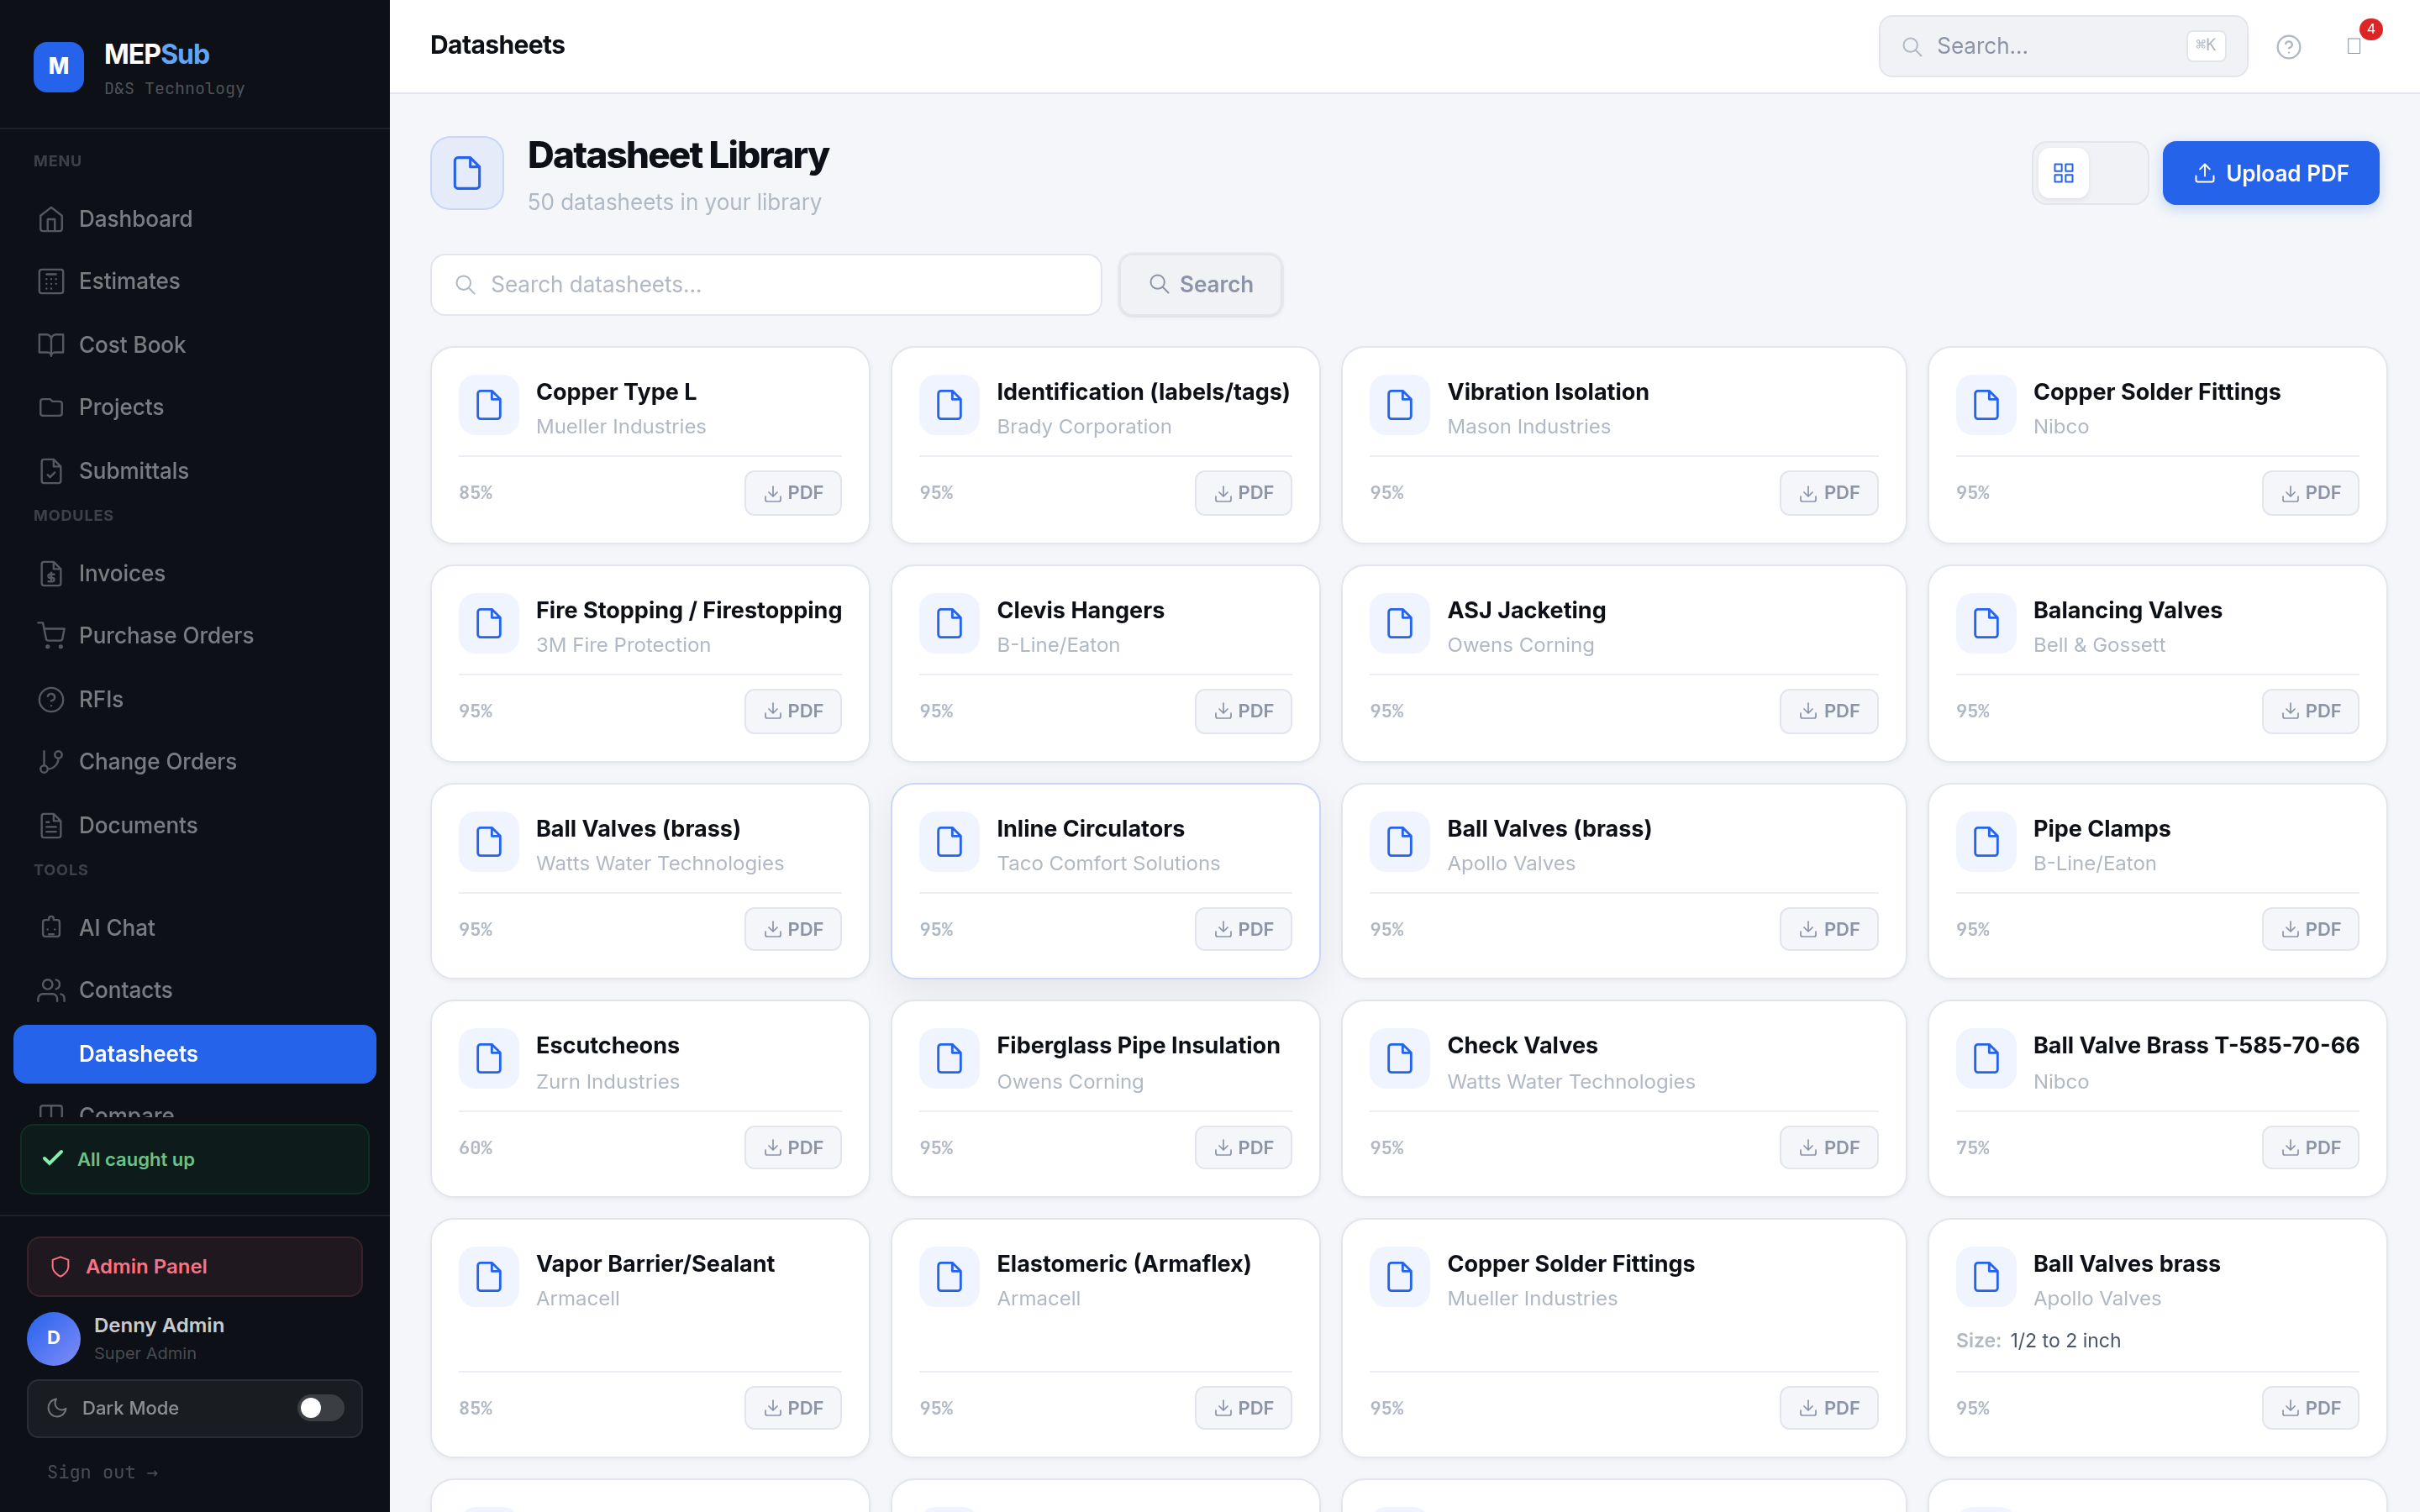Click the Vibration Isolation file icon
Screen dimensions: 2420x1512
point(1400,405)
